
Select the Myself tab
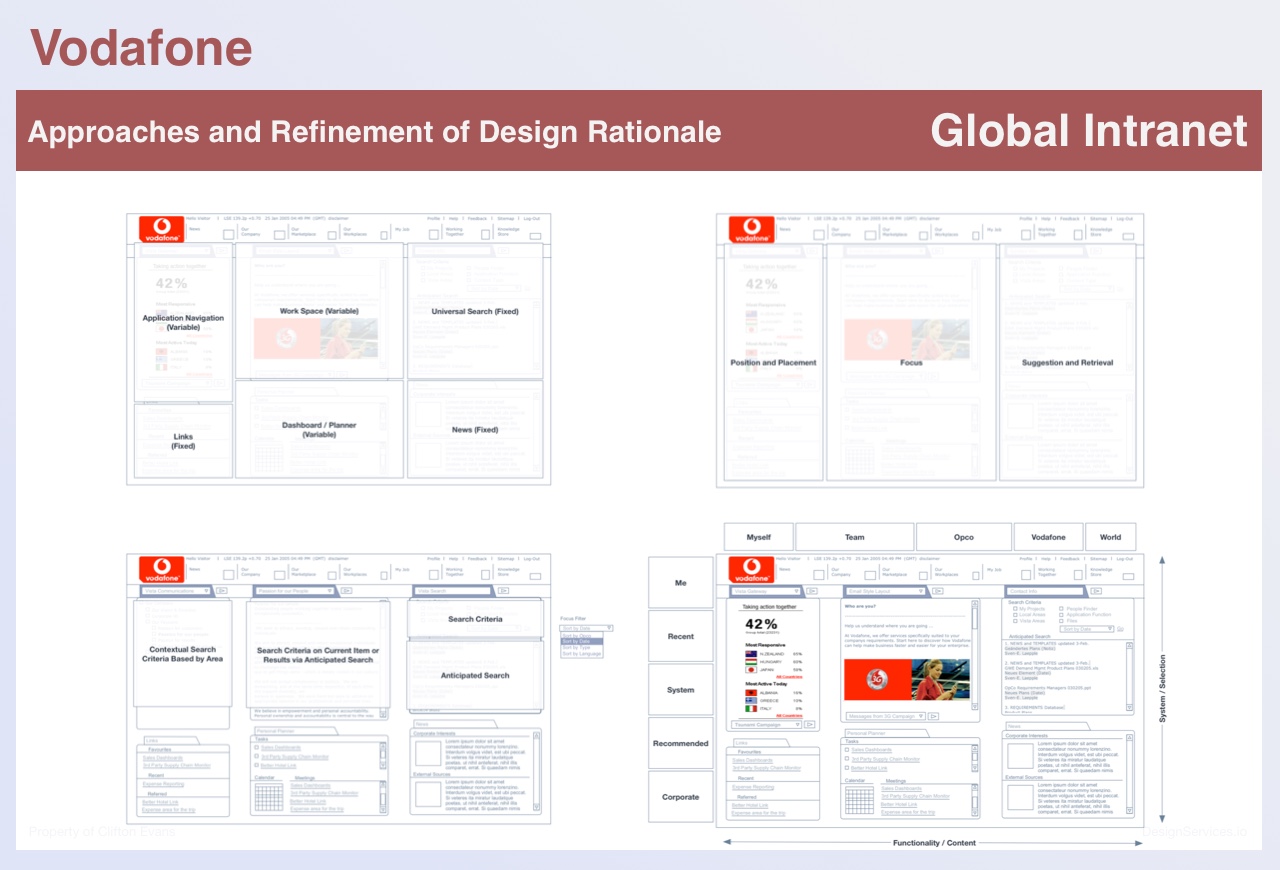pos(759,537)
